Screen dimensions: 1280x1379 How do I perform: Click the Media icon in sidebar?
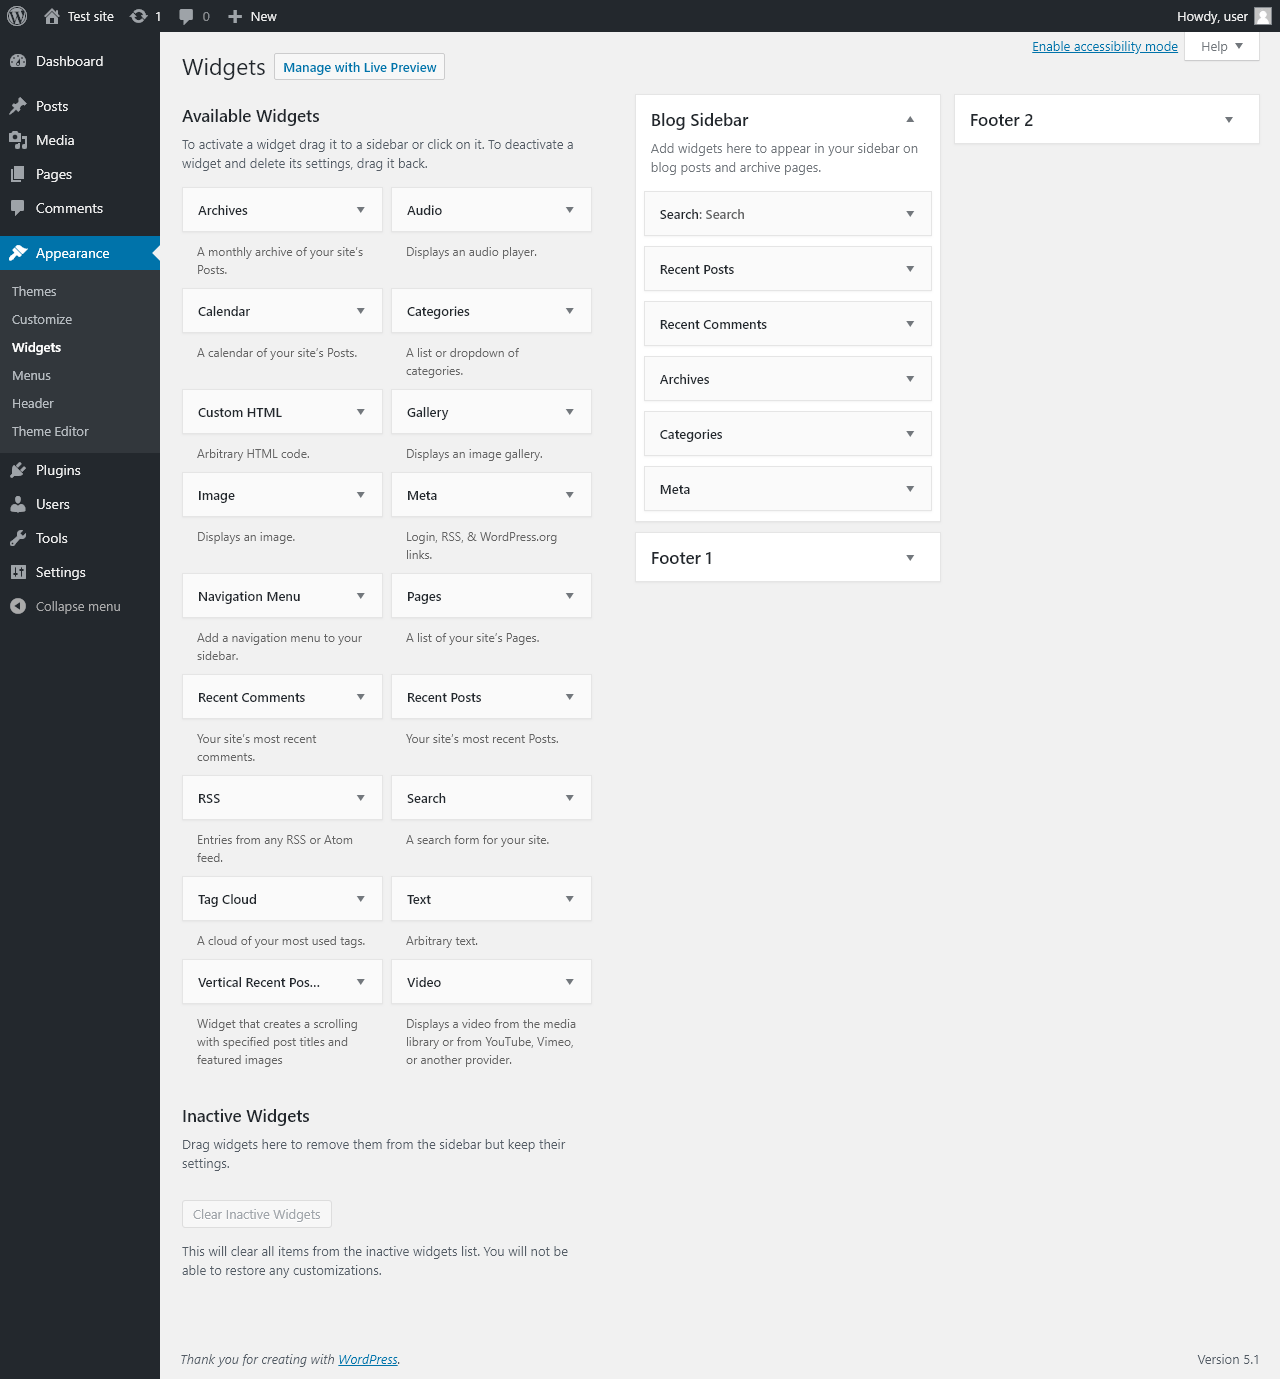click(x=18, y=140)
